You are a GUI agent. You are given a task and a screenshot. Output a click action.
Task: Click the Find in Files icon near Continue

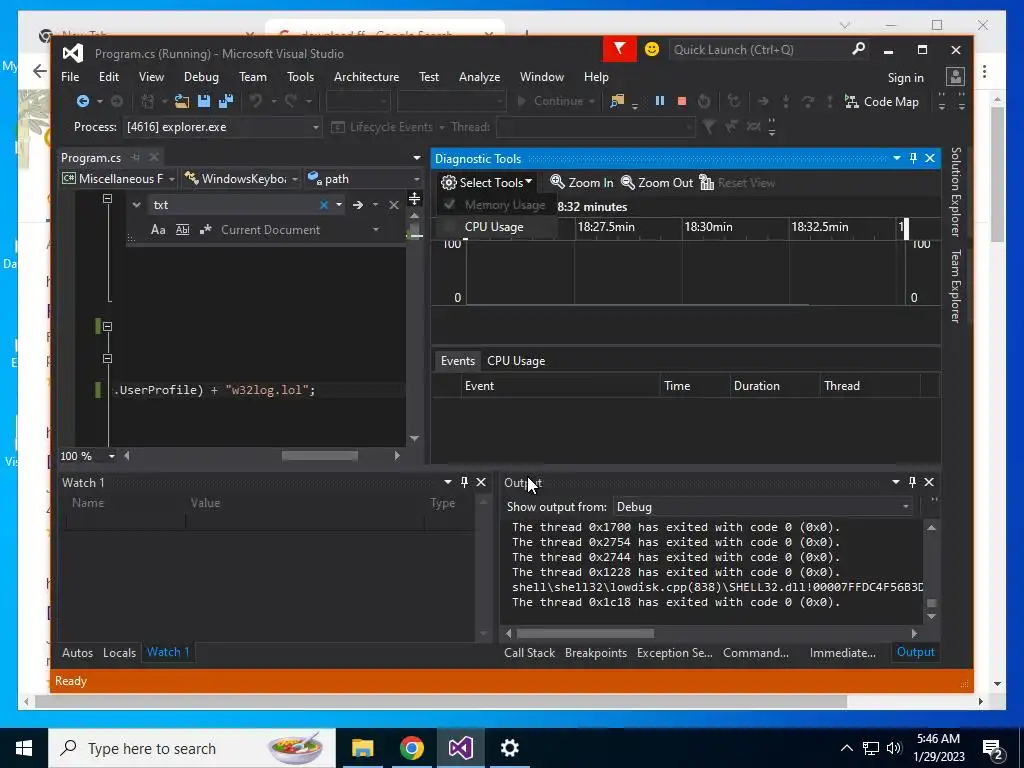617,101
